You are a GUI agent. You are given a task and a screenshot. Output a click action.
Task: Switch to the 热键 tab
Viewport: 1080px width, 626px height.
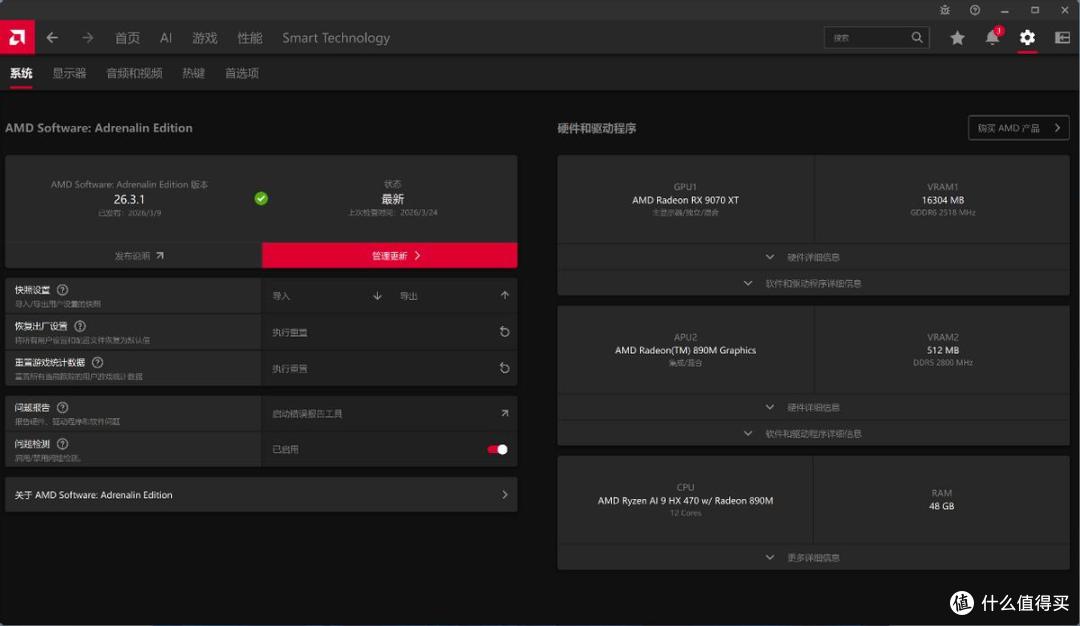coord(194,73)
